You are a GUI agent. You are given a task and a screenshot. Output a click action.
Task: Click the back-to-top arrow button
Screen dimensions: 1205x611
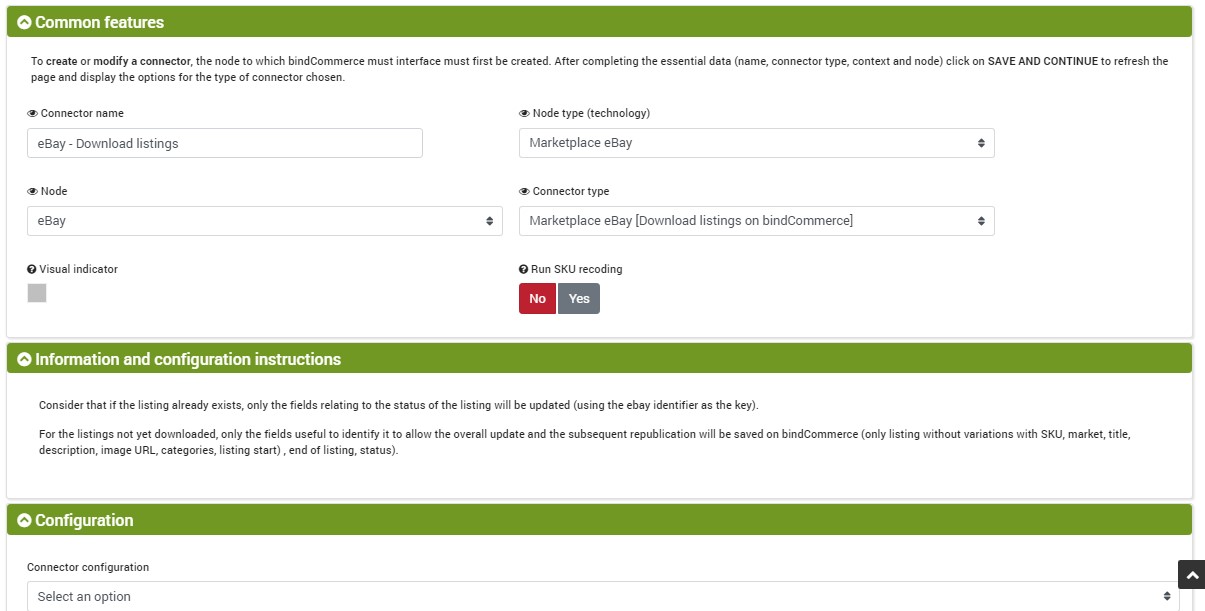[x=1191, y=575]
